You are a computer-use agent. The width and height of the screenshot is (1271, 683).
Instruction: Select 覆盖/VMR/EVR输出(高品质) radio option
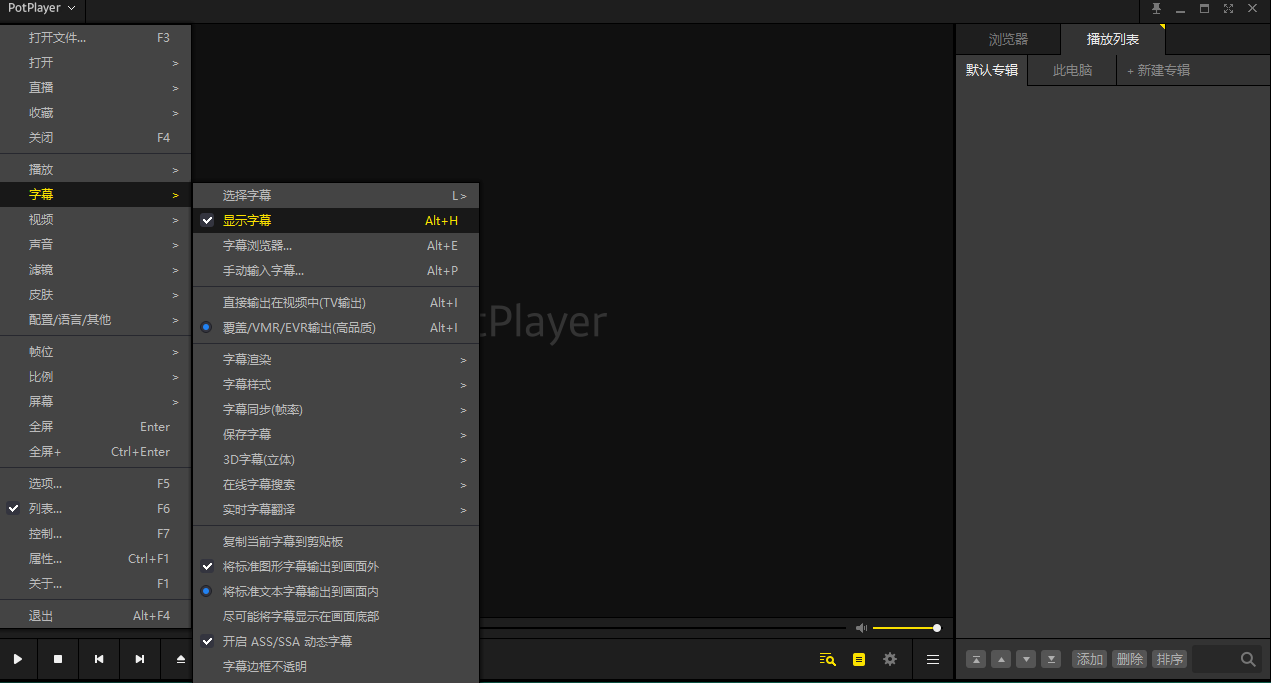(x=336, y=328)
